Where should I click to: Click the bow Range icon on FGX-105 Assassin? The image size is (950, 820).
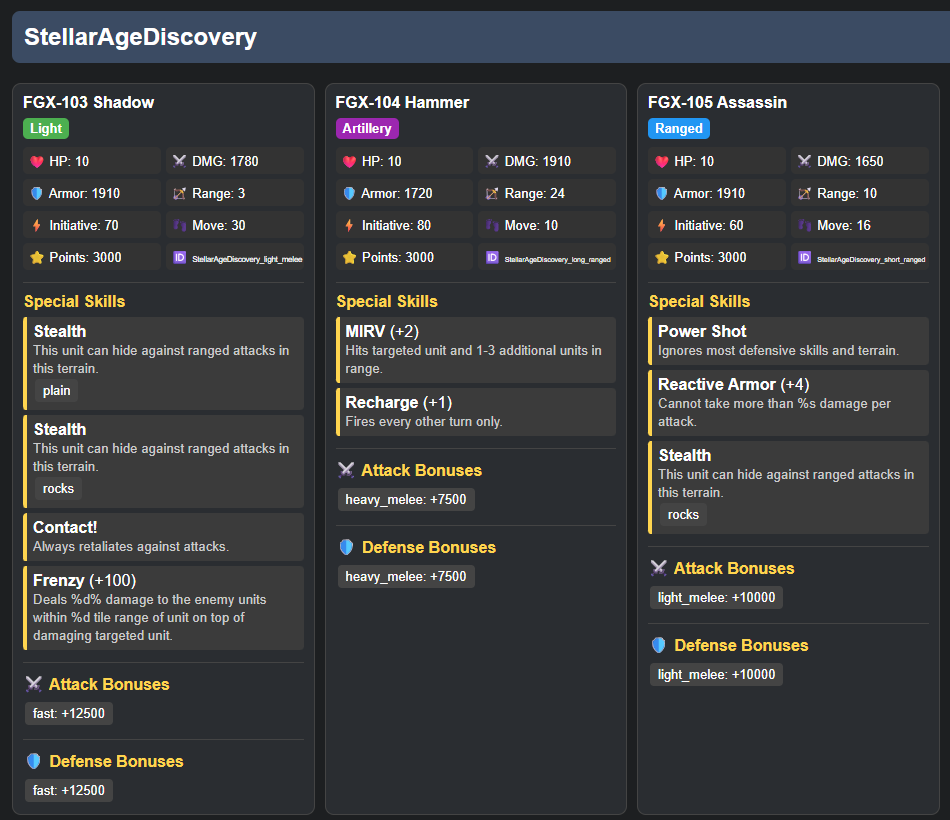point(805,193)
